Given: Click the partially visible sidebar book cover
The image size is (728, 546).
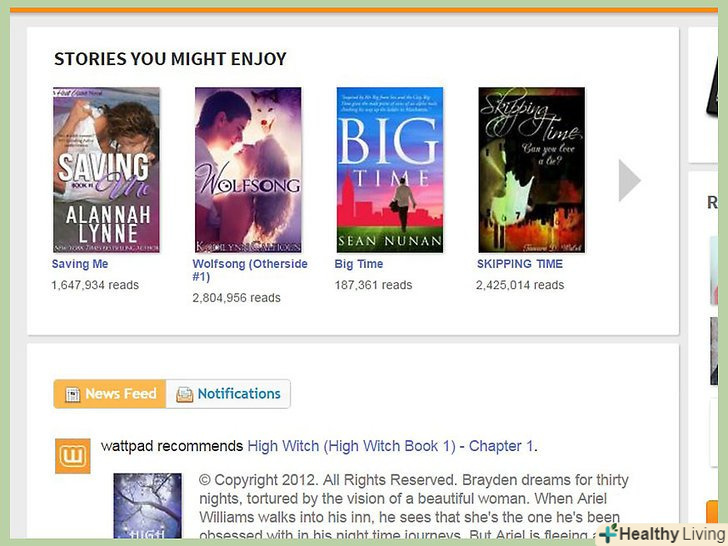Looking at the screenshot, I should (714, 271).
